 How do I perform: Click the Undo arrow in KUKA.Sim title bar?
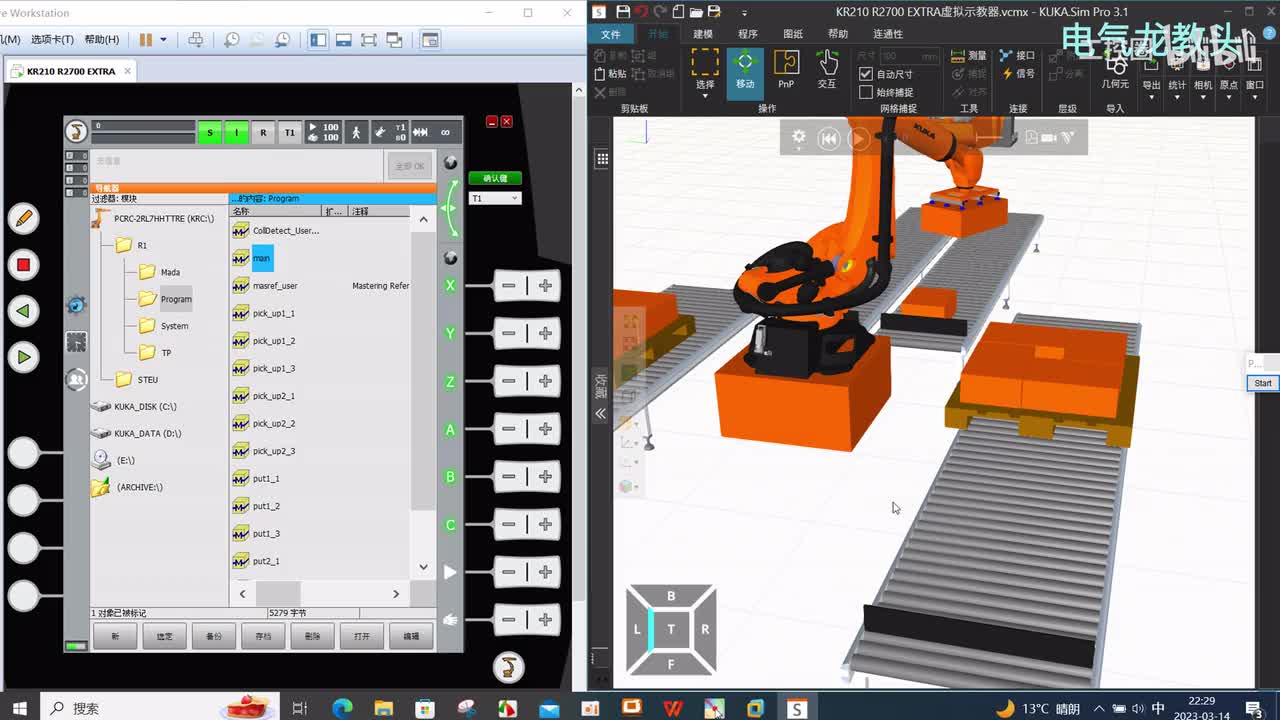pos(642,12)
